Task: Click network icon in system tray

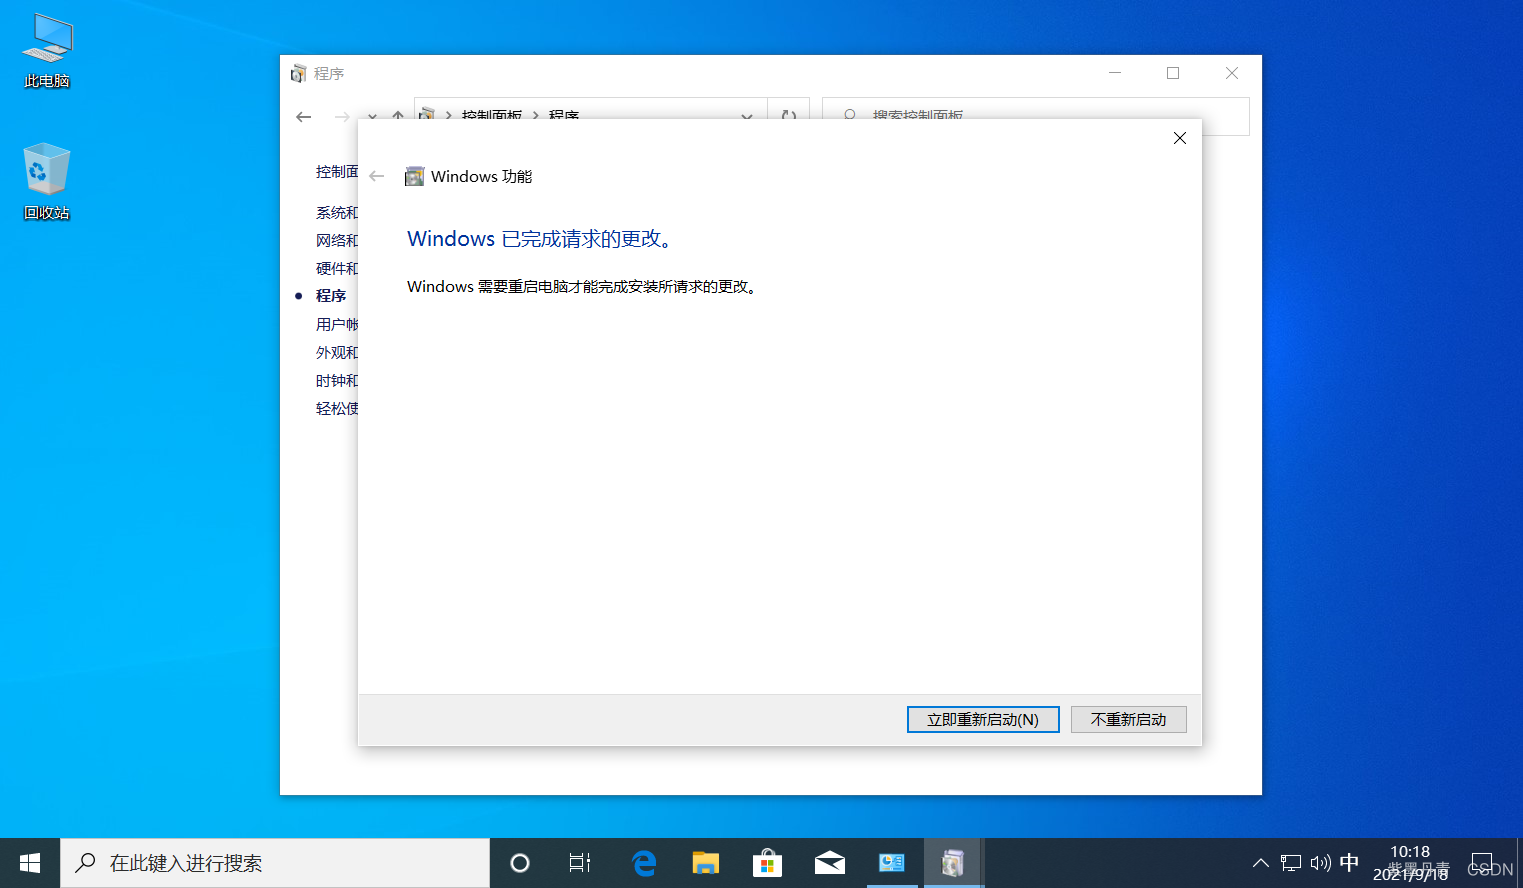Action: point(1291,863)
